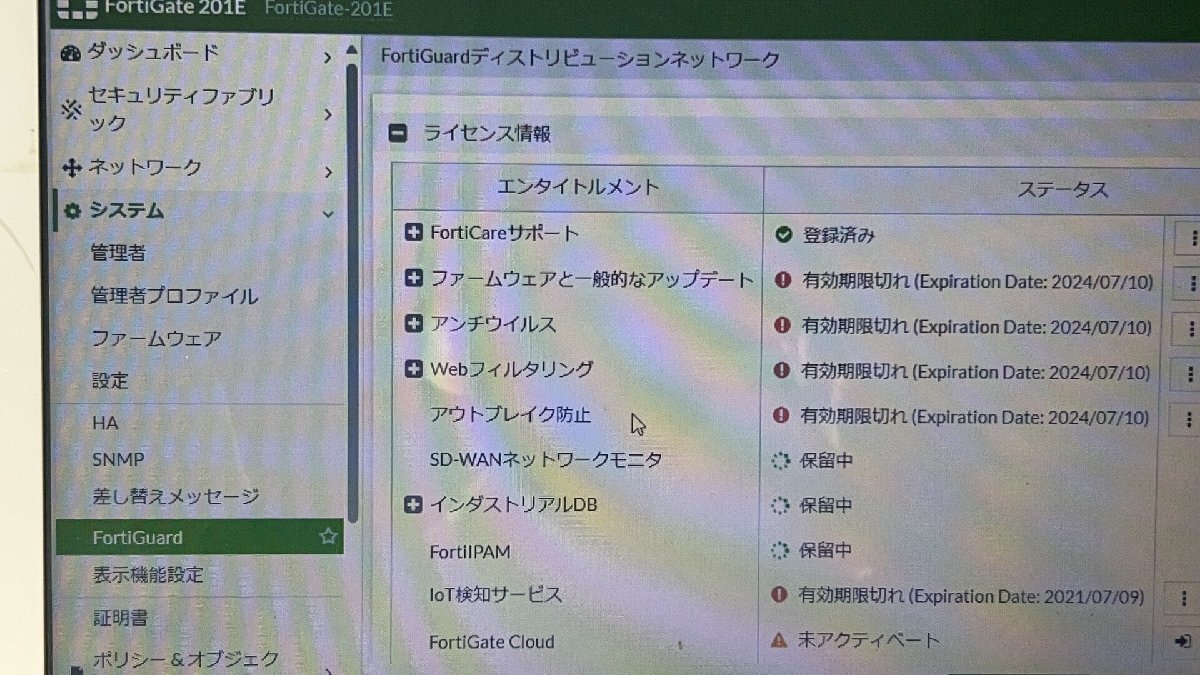This screenshot has width=1200, height=675.
Task: Click the ステータス column header
Action: point(1063,190)
